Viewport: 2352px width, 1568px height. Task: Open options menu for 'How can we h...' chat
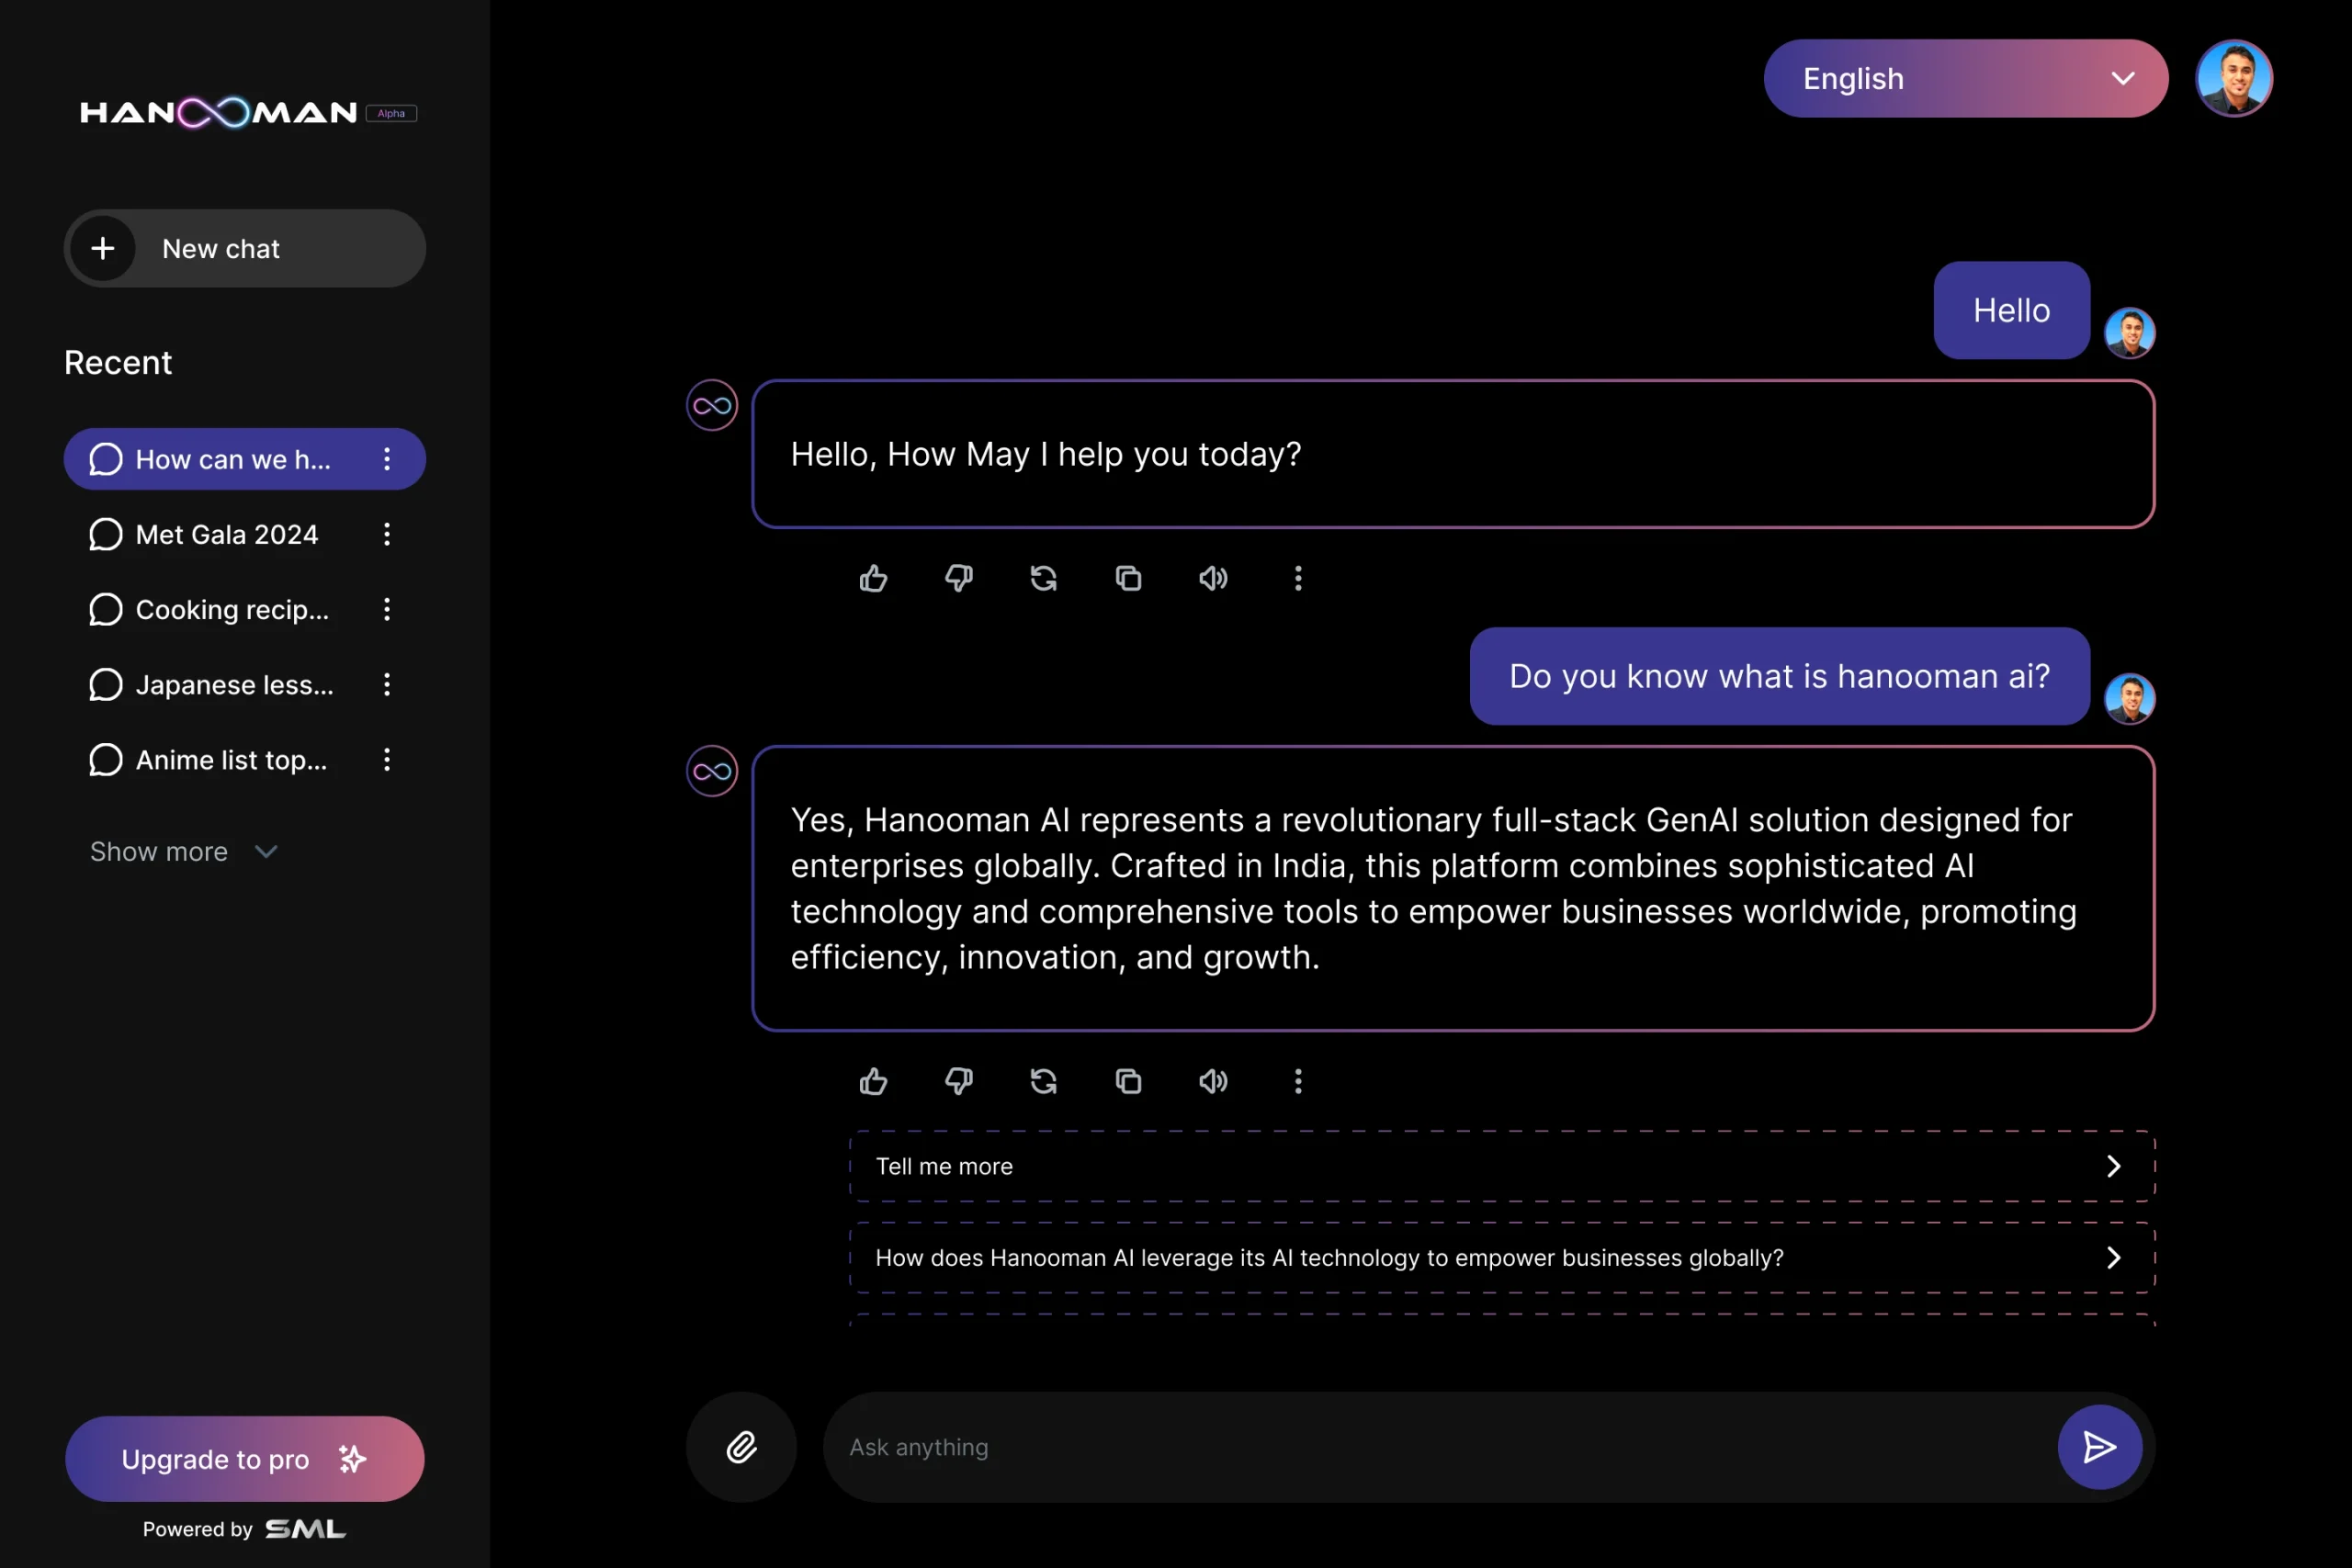pos(387,459)
